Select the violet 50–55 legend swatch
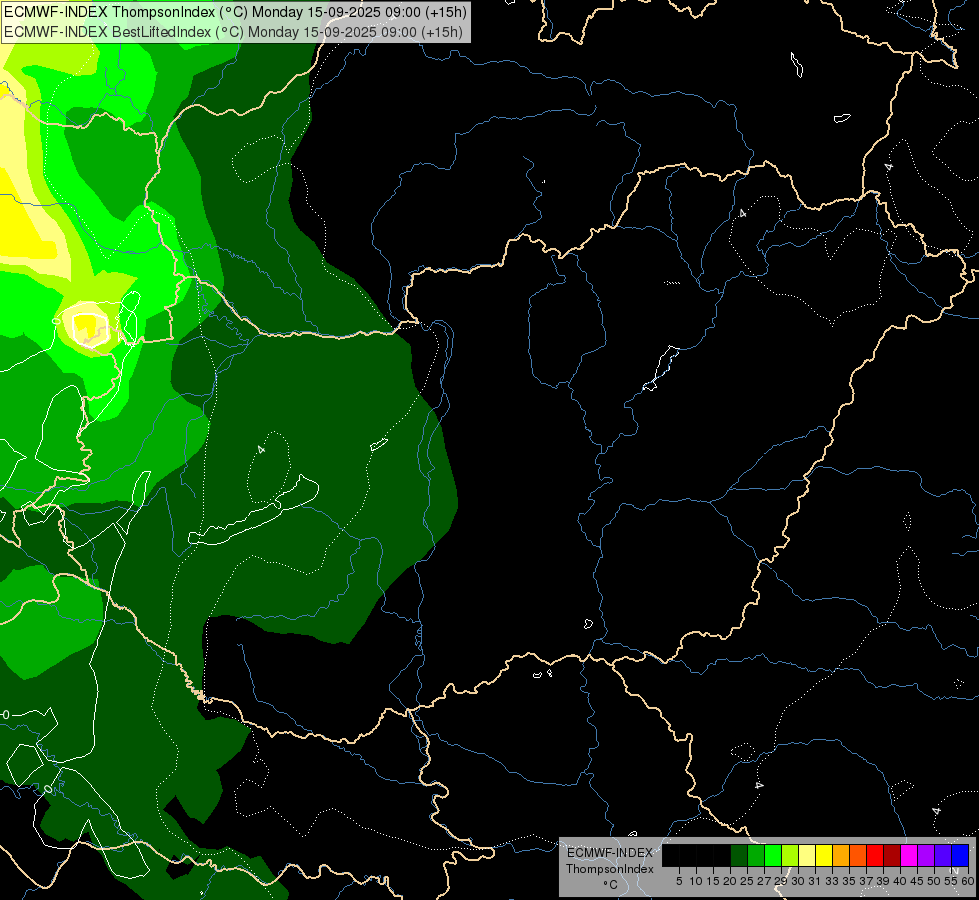 (x=943, y=855)
